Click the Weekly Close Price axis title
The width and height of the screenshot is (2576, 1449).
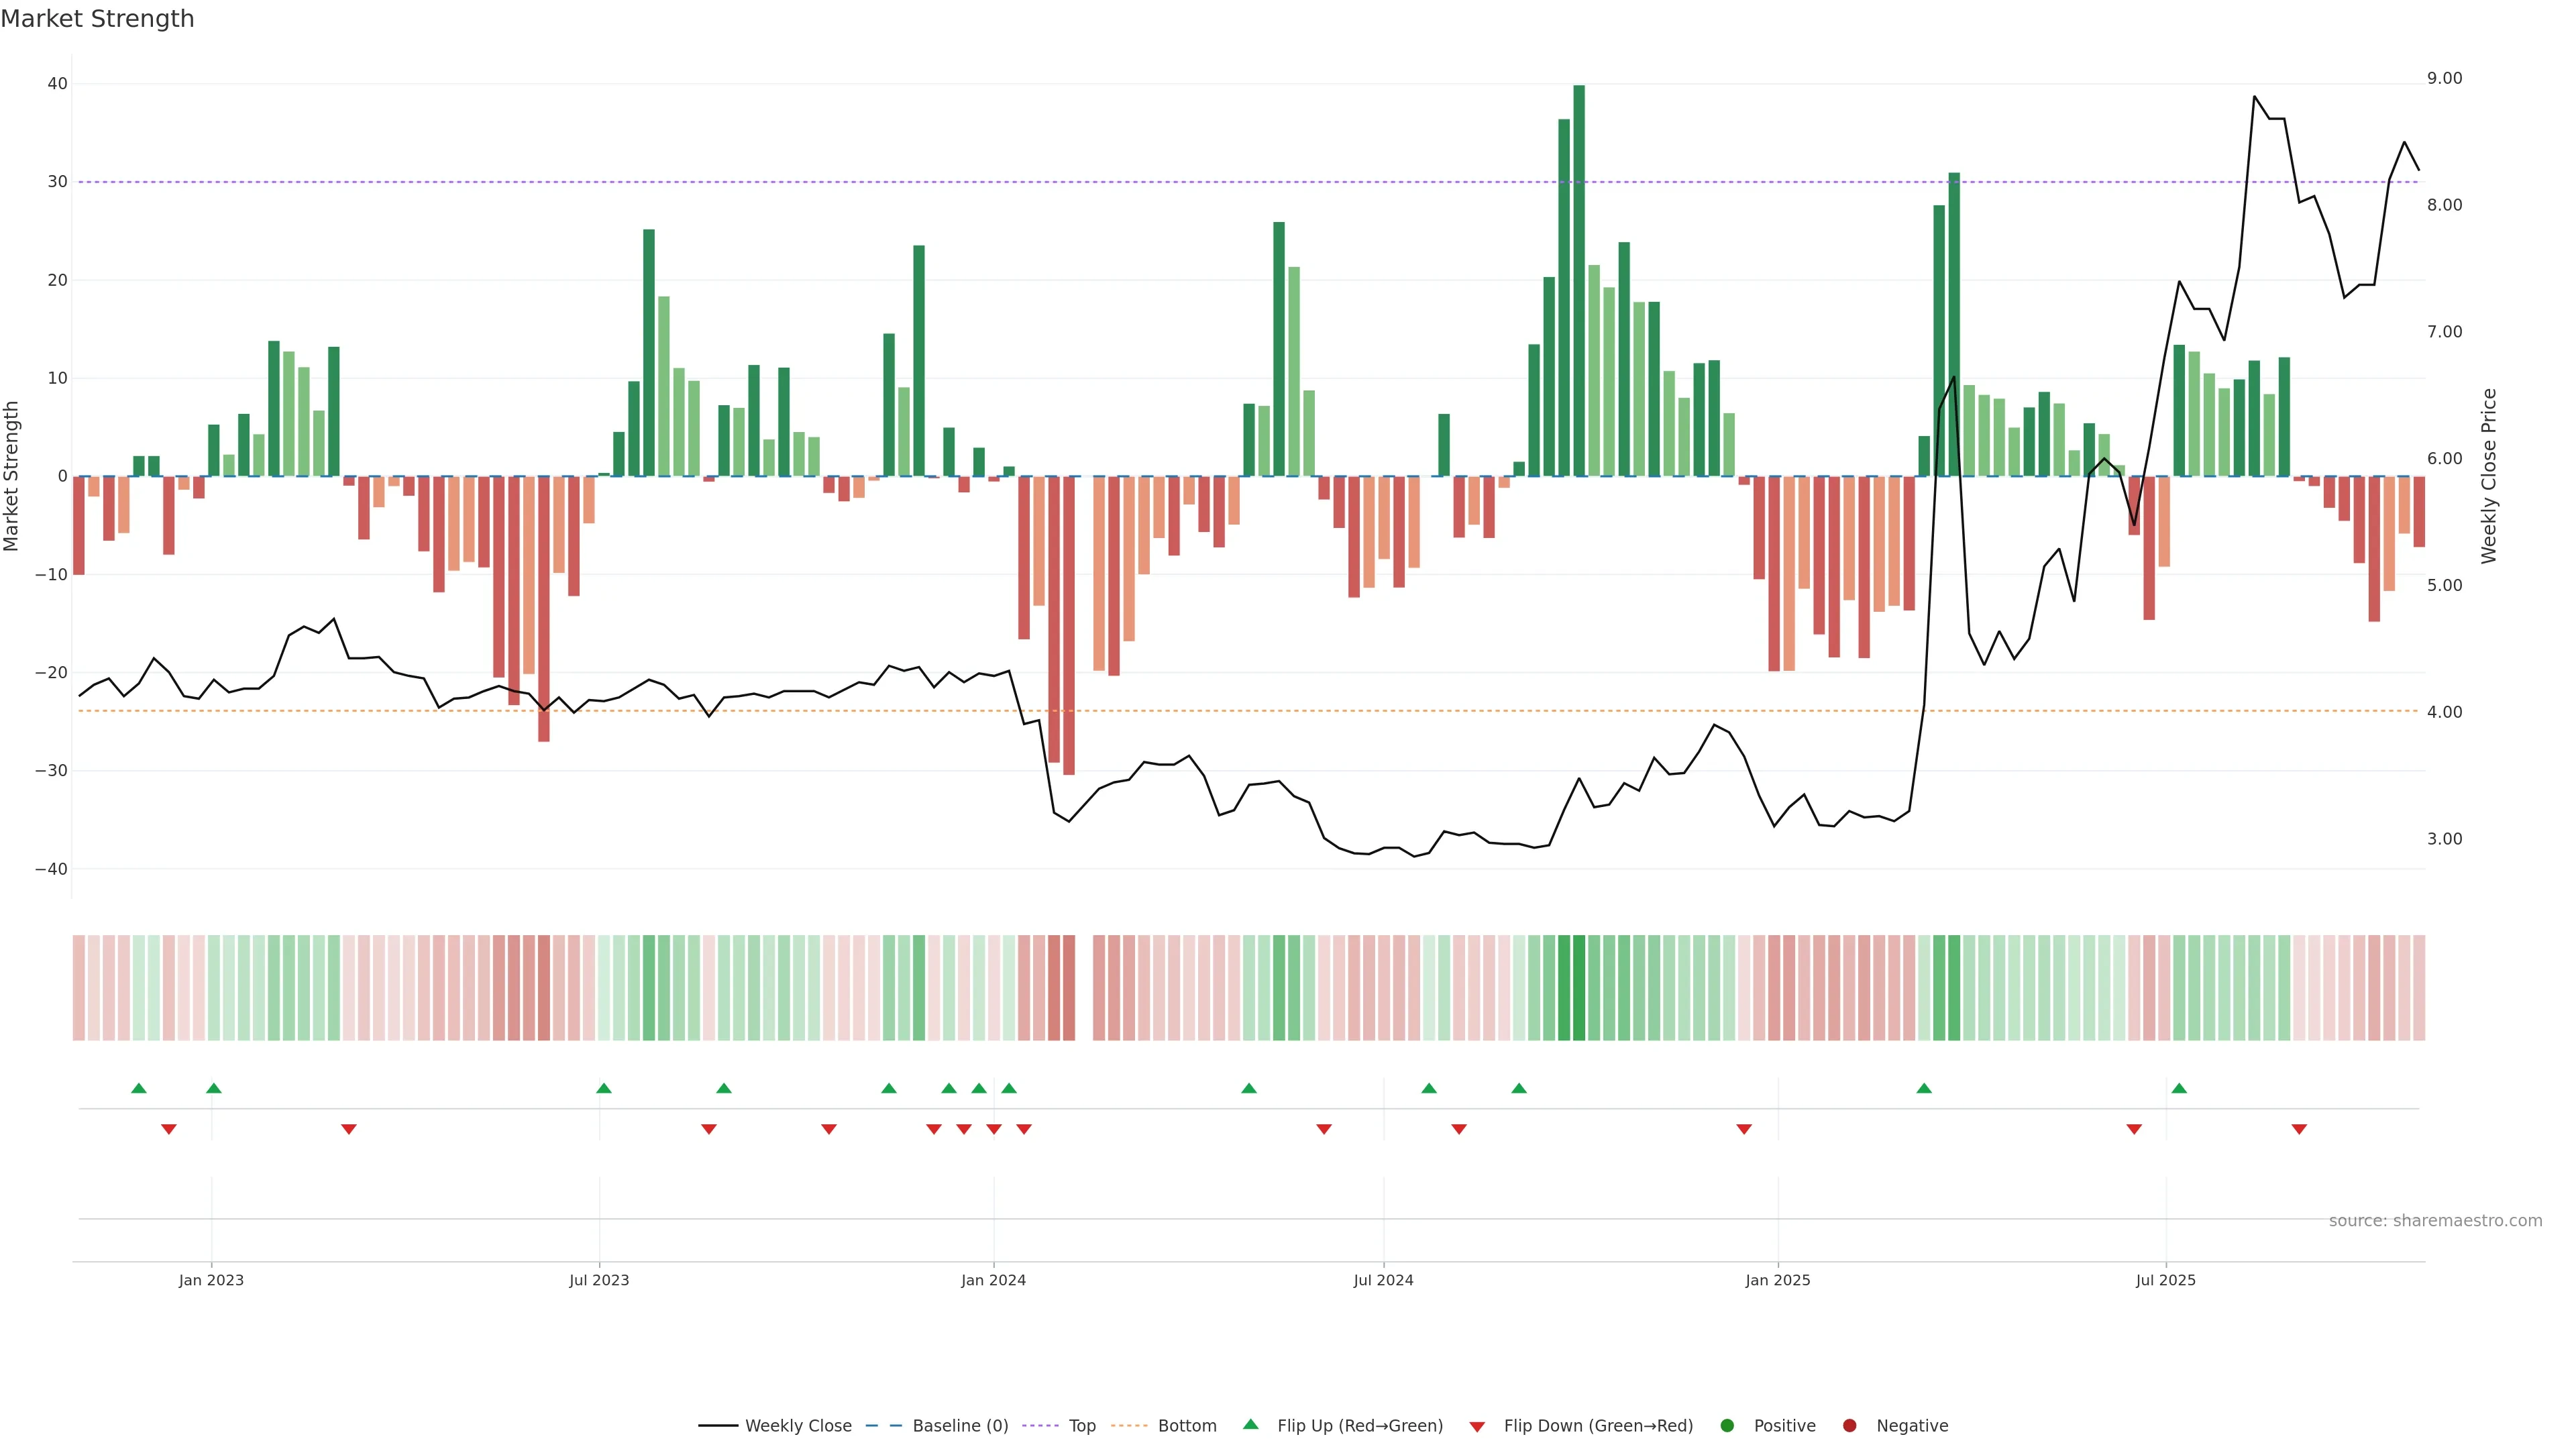2489,476
